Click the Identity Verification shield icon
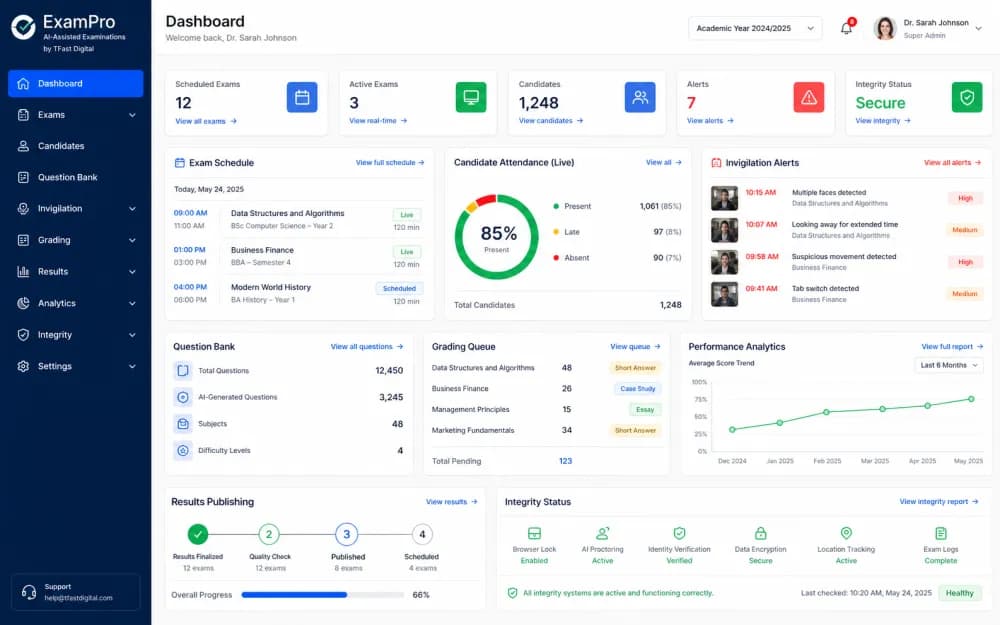This screenshot has width=1000, height=625. click(679, 533)
